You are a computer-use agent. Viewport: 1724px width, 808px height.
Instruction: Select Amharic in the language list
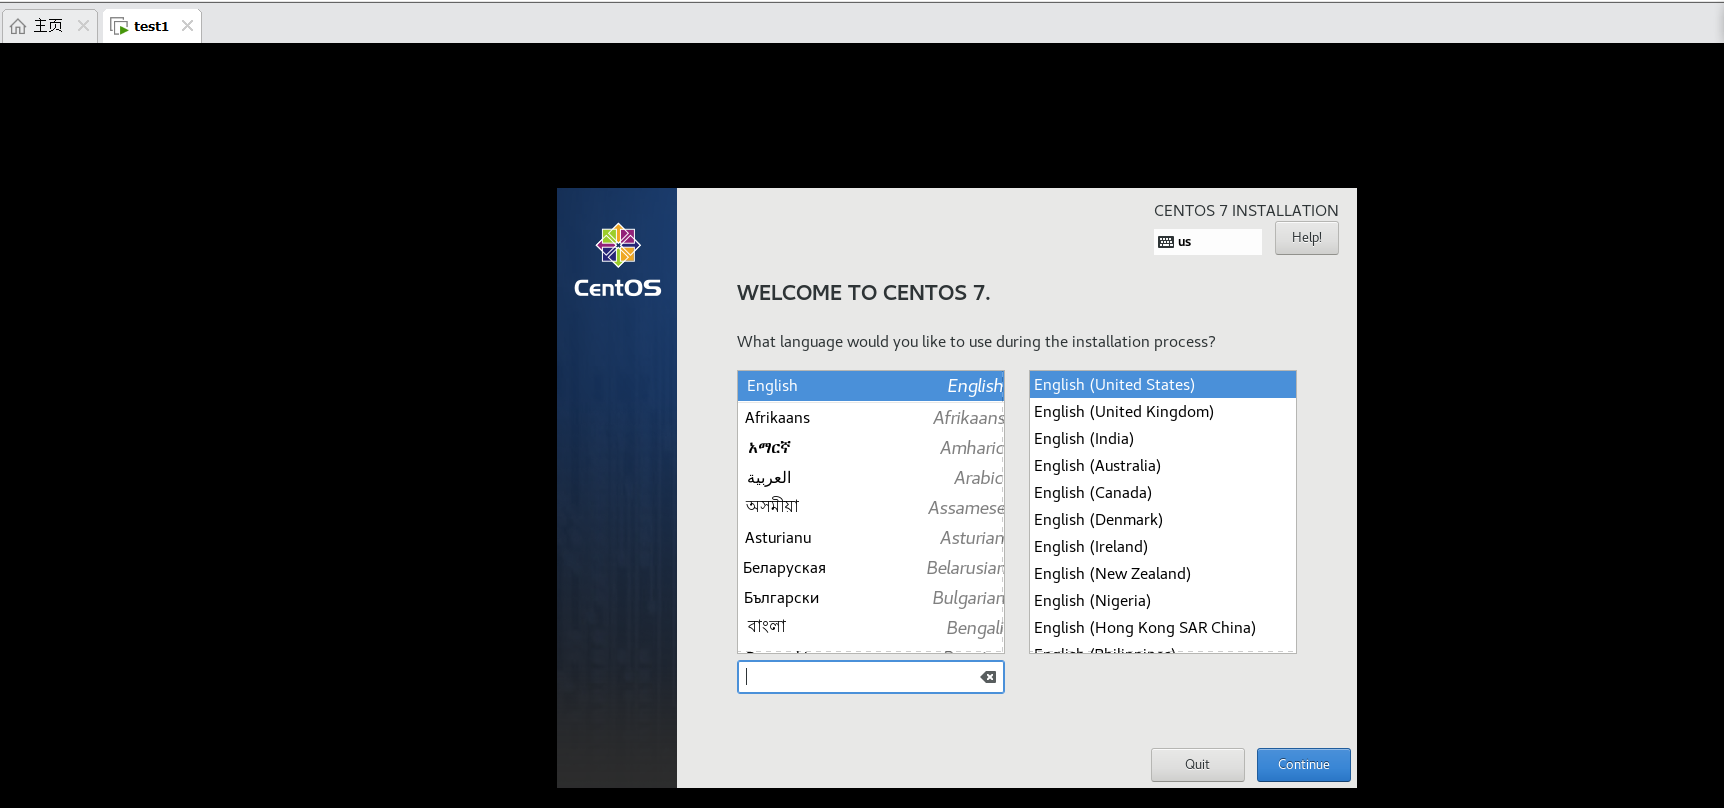(871, 448)
